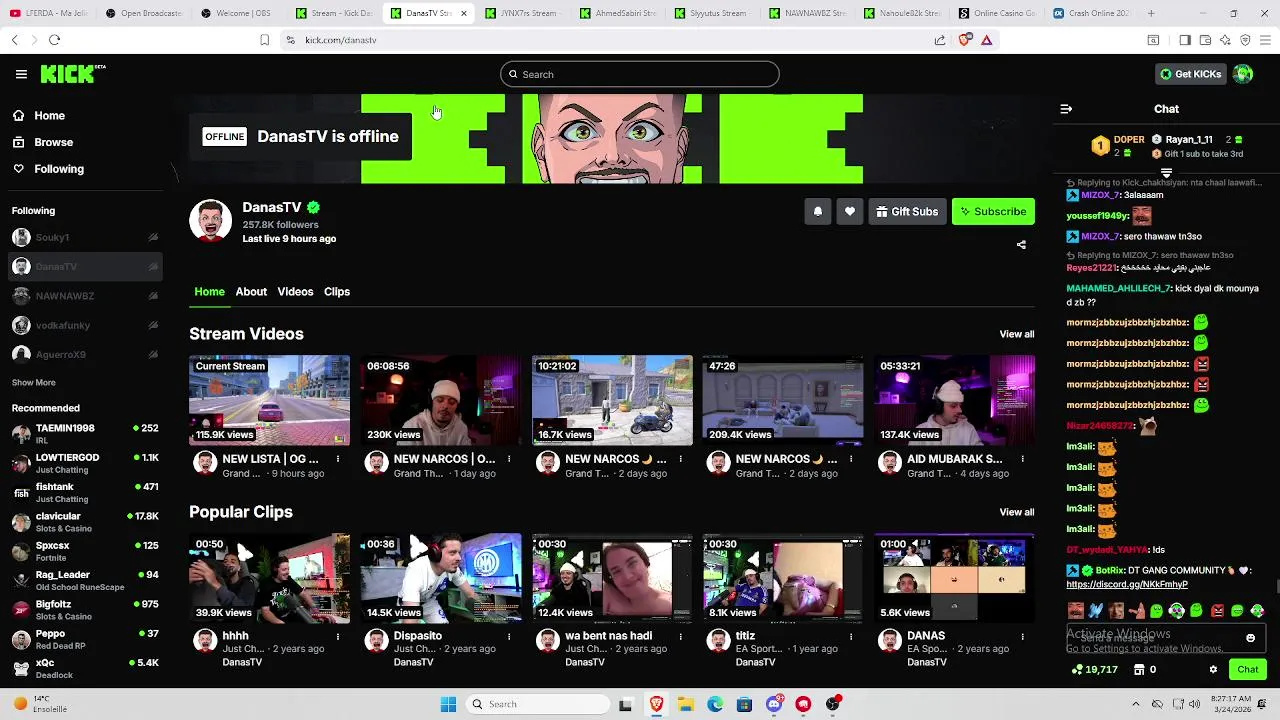
Task: Click the green Chat send button
Action: (x=1247, y=670)
